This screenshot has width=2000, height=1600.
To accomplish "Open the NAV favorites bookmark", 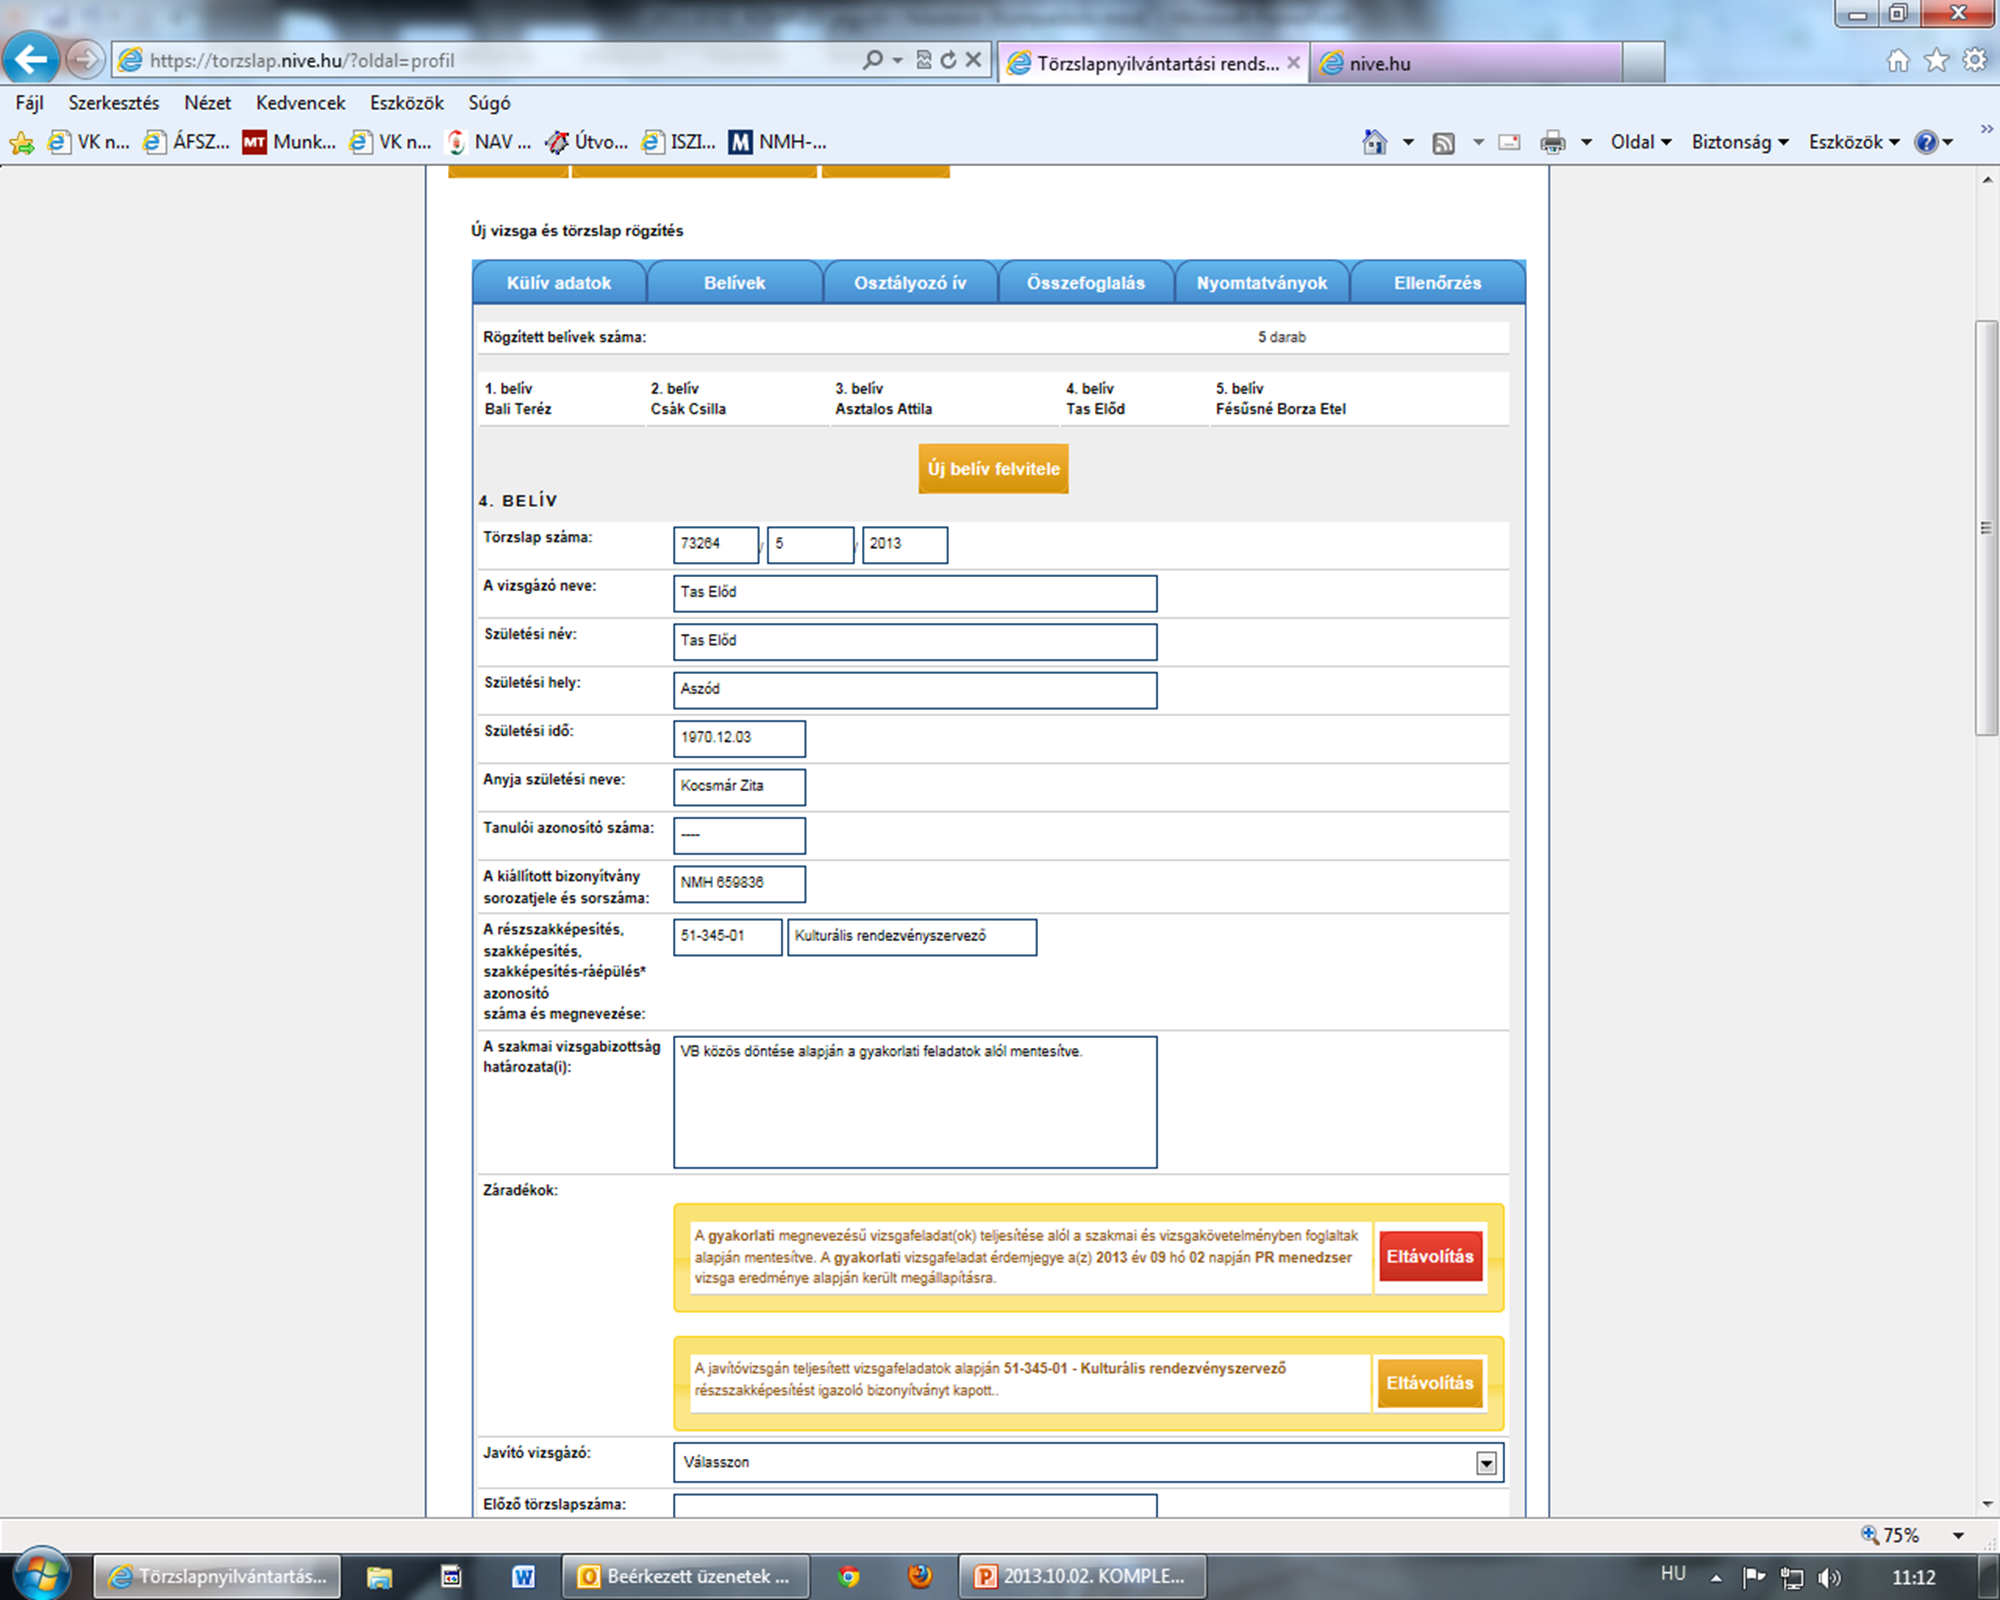I will 489,142.
